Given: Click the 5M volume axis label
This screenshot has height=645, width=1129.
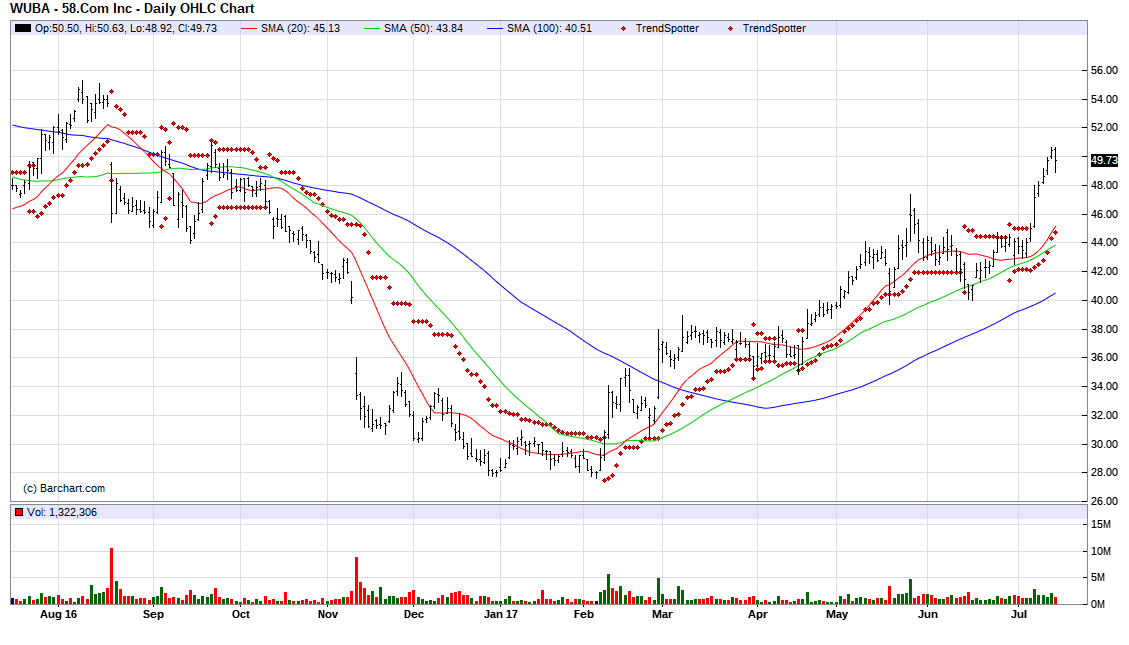Looking at the screenshot, I should pos(1098,577).
